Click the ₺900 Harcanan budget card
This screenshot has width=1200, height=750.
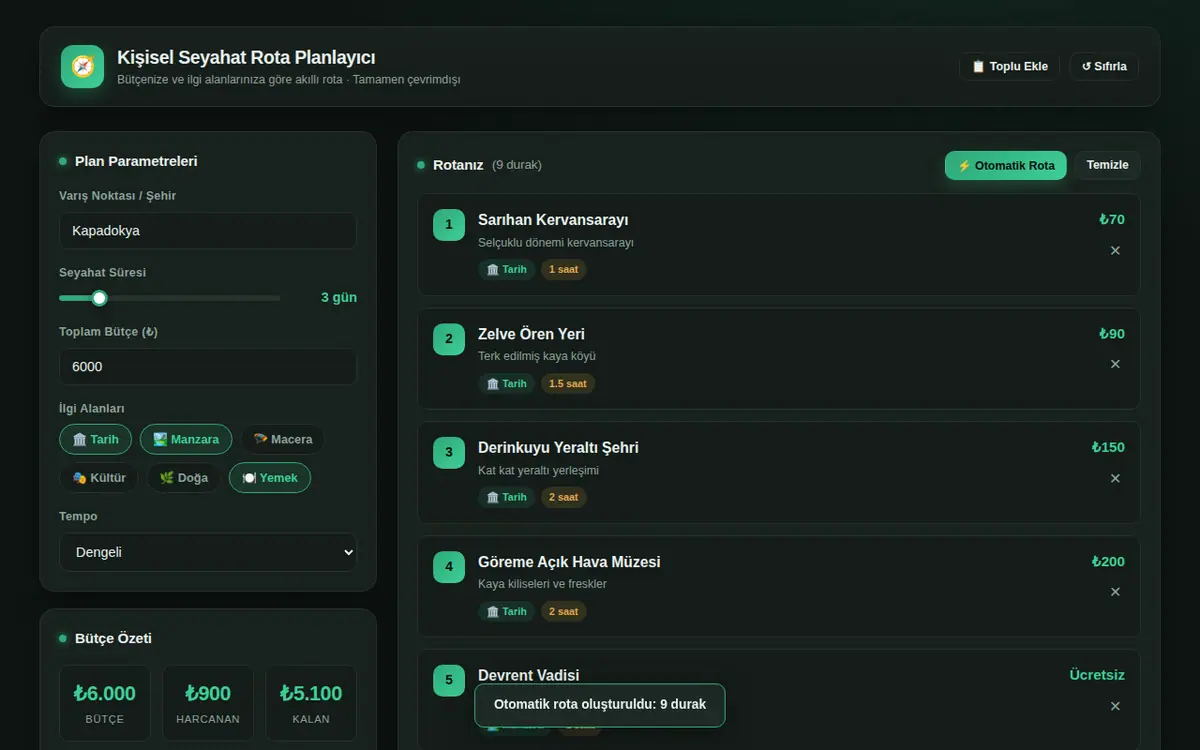pos(208,703)
